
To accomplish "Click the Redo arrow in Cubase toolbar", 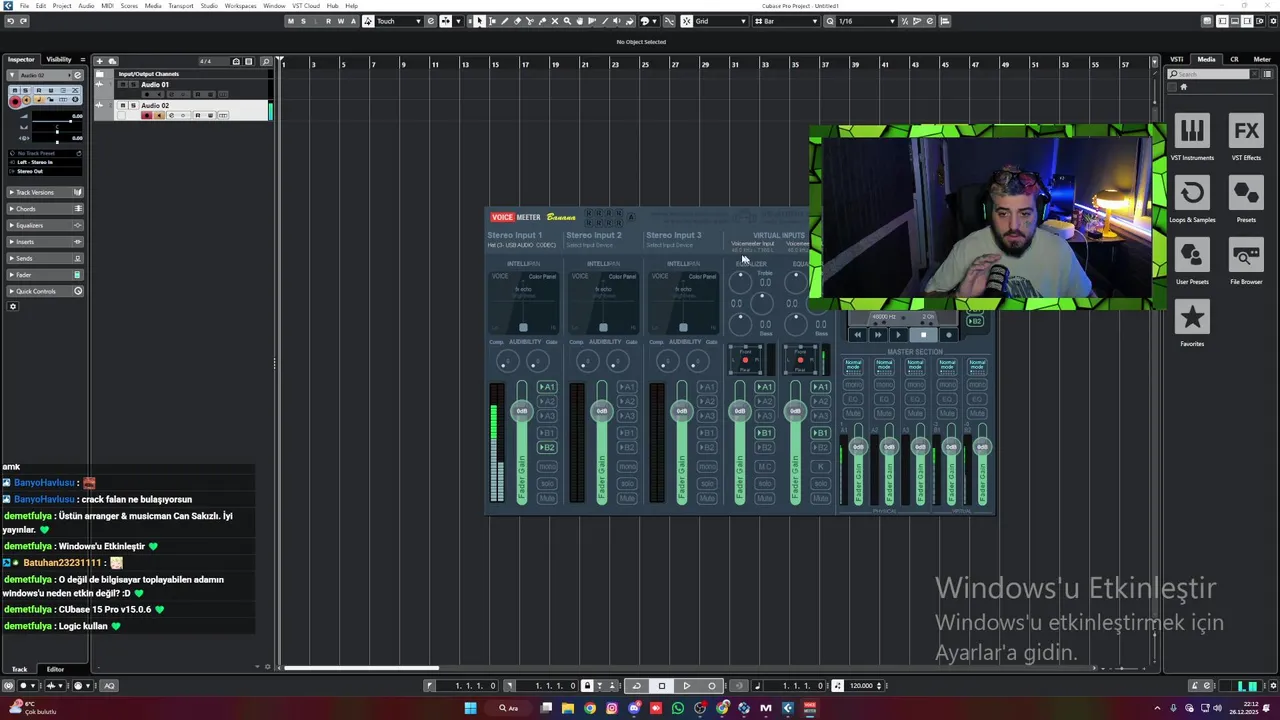I will coord(23,21).
